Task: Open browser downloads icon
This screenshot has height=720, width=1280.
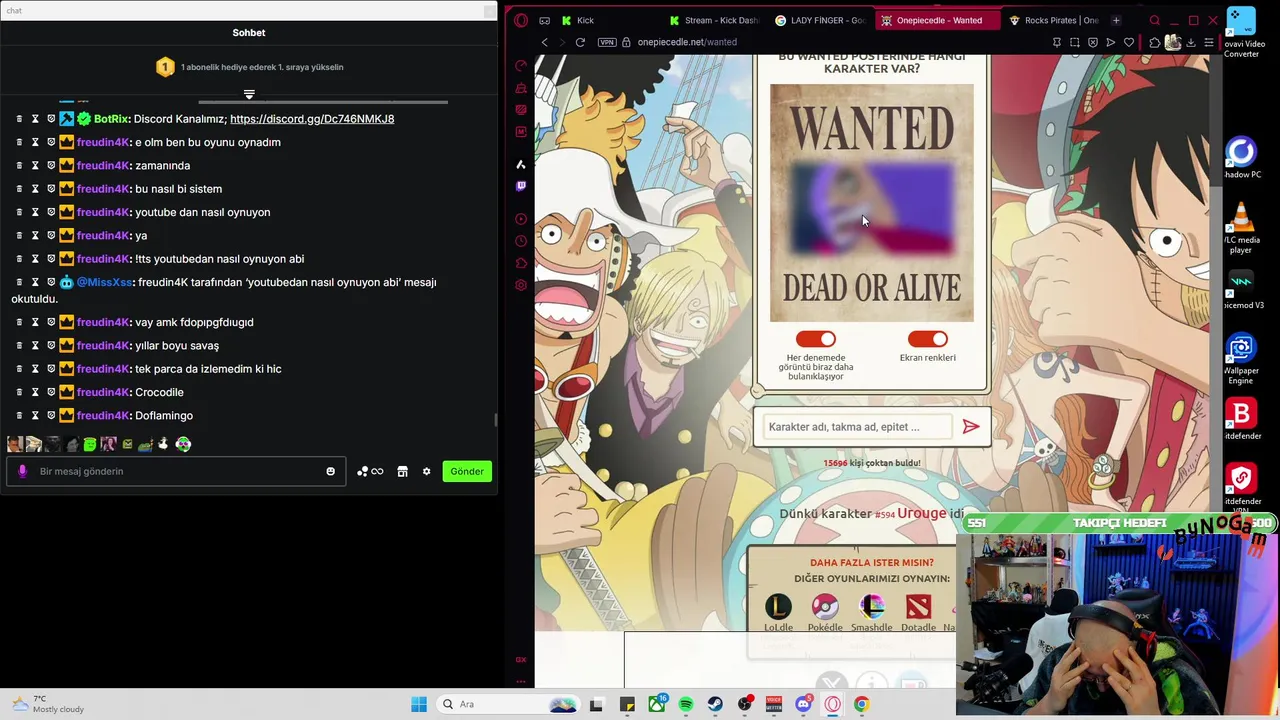Action: (x=1191, y=42)
